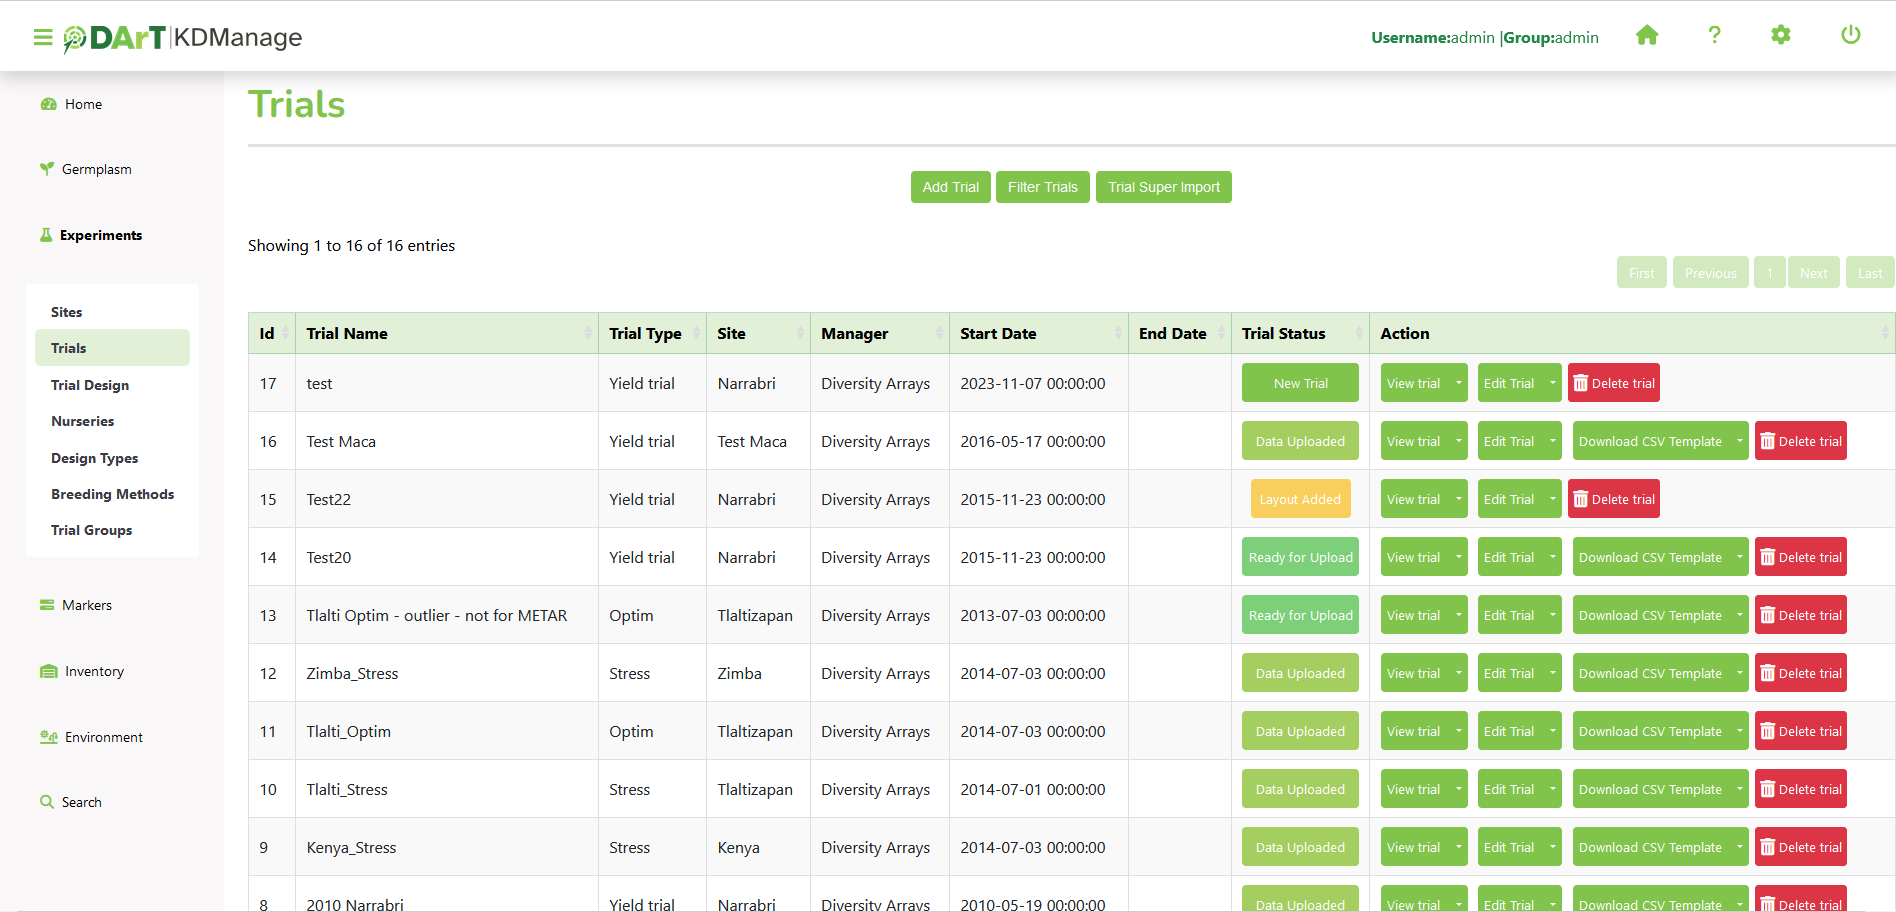Click the Add Trial button
Viewport: 1896px width, 912px height.
[x=950, y=187]
